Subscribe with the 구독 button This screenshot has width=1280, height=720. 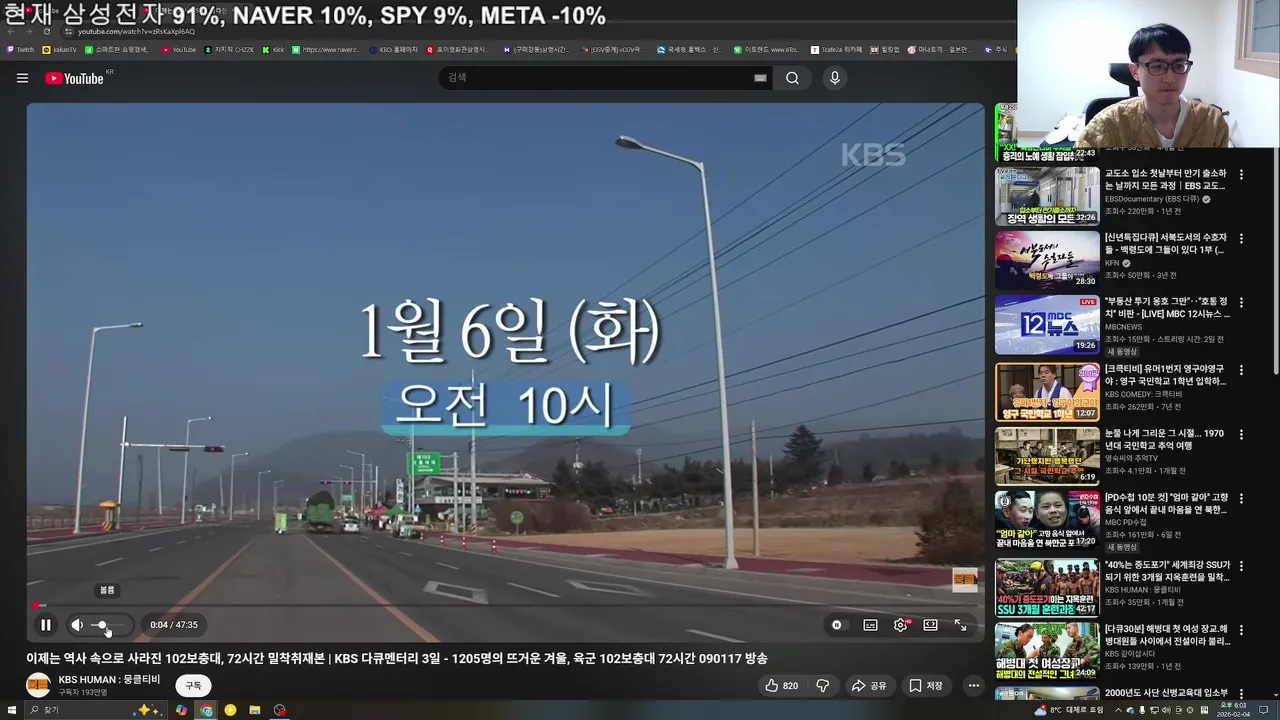point(194,686)
